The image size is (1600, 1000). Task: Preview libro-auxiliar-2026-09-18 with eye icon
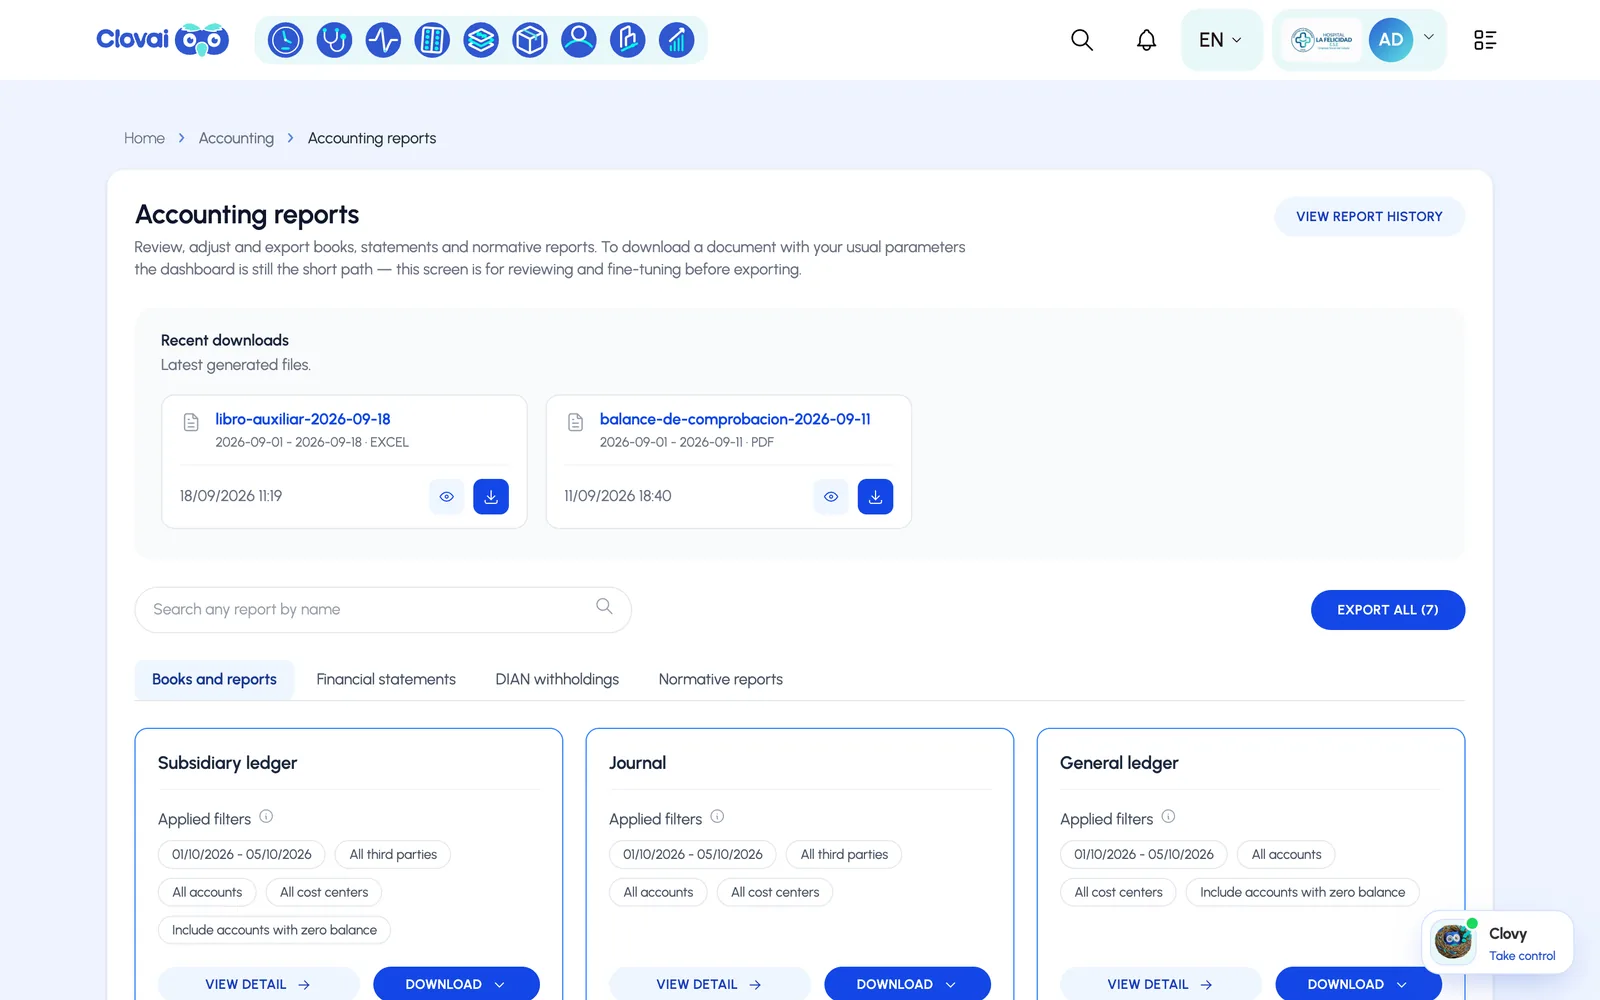coord(446,497)
